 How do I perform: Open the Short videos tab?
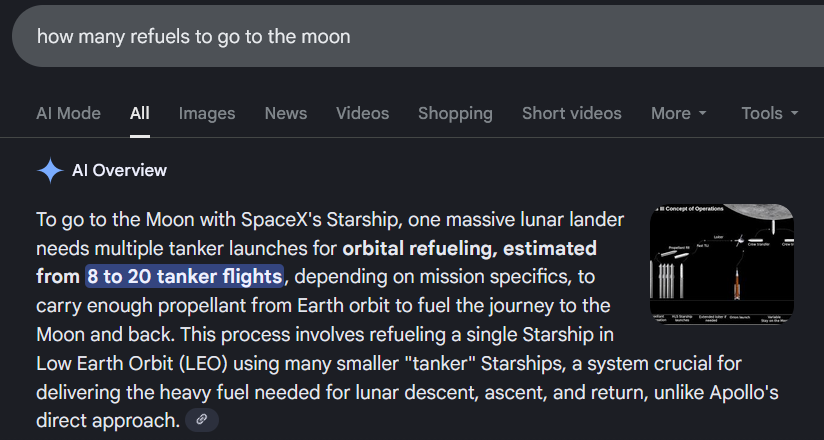click(x=572, y=113)
